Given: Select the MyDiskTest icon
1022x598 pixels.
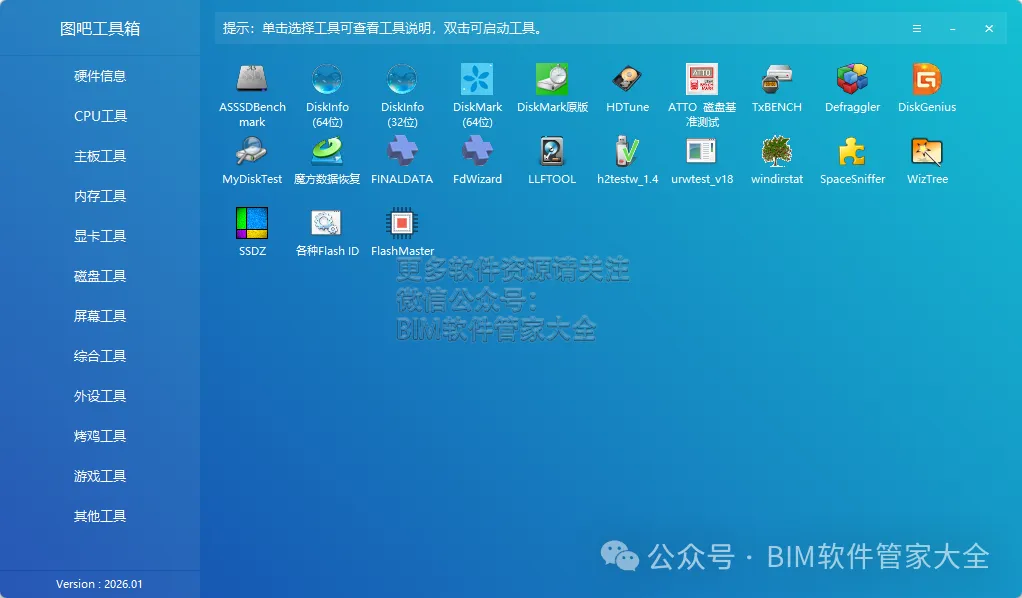Looking at the screenshot, I should tap(252, 151).
